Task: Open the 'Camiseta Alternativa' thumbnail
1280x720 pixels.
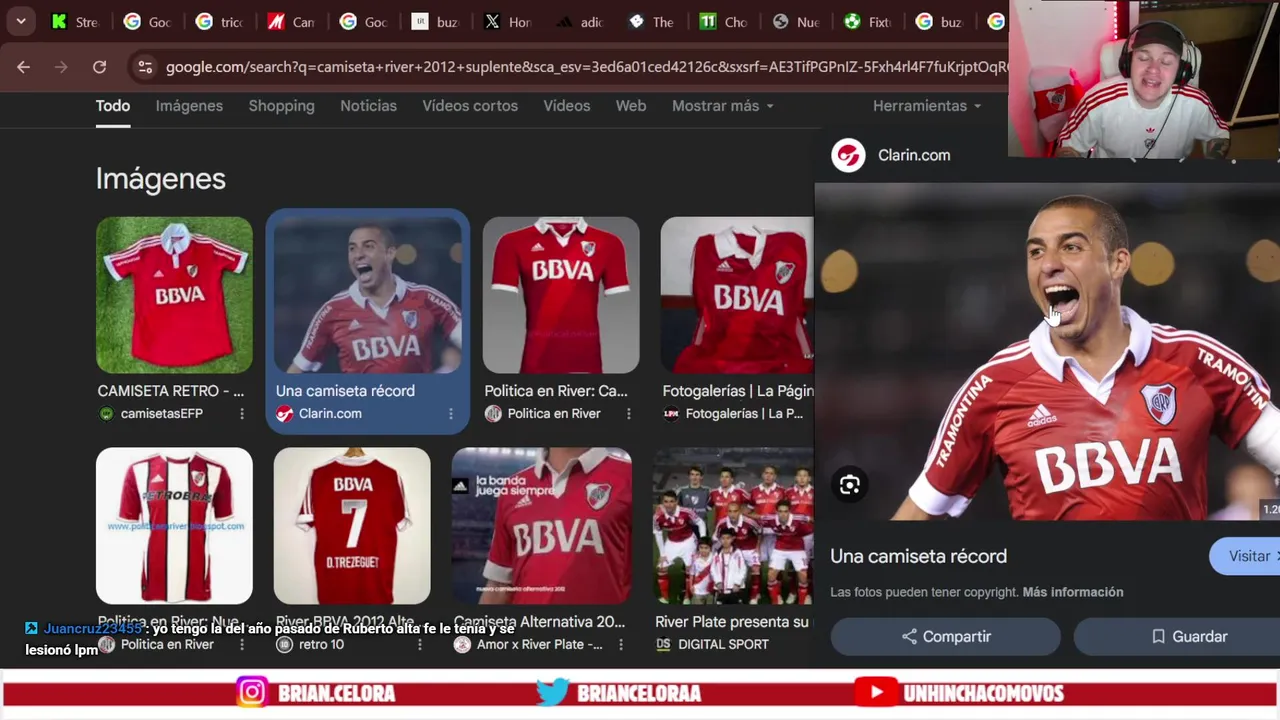Action: [x=541, y=526]
